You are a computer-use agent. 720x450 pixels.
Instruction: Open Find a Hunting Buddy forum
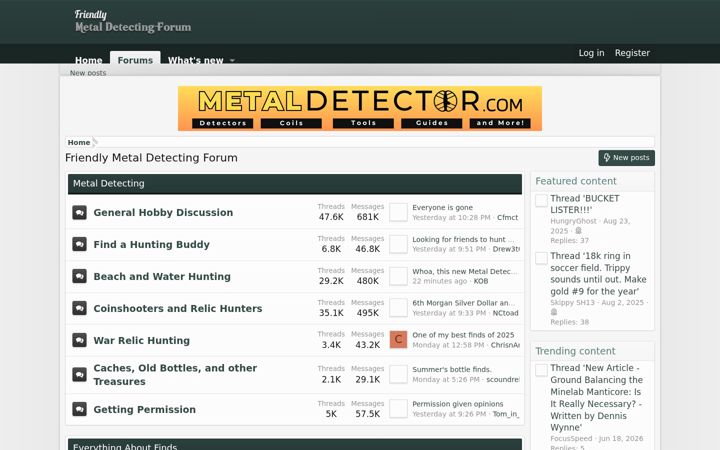point(152,244)
